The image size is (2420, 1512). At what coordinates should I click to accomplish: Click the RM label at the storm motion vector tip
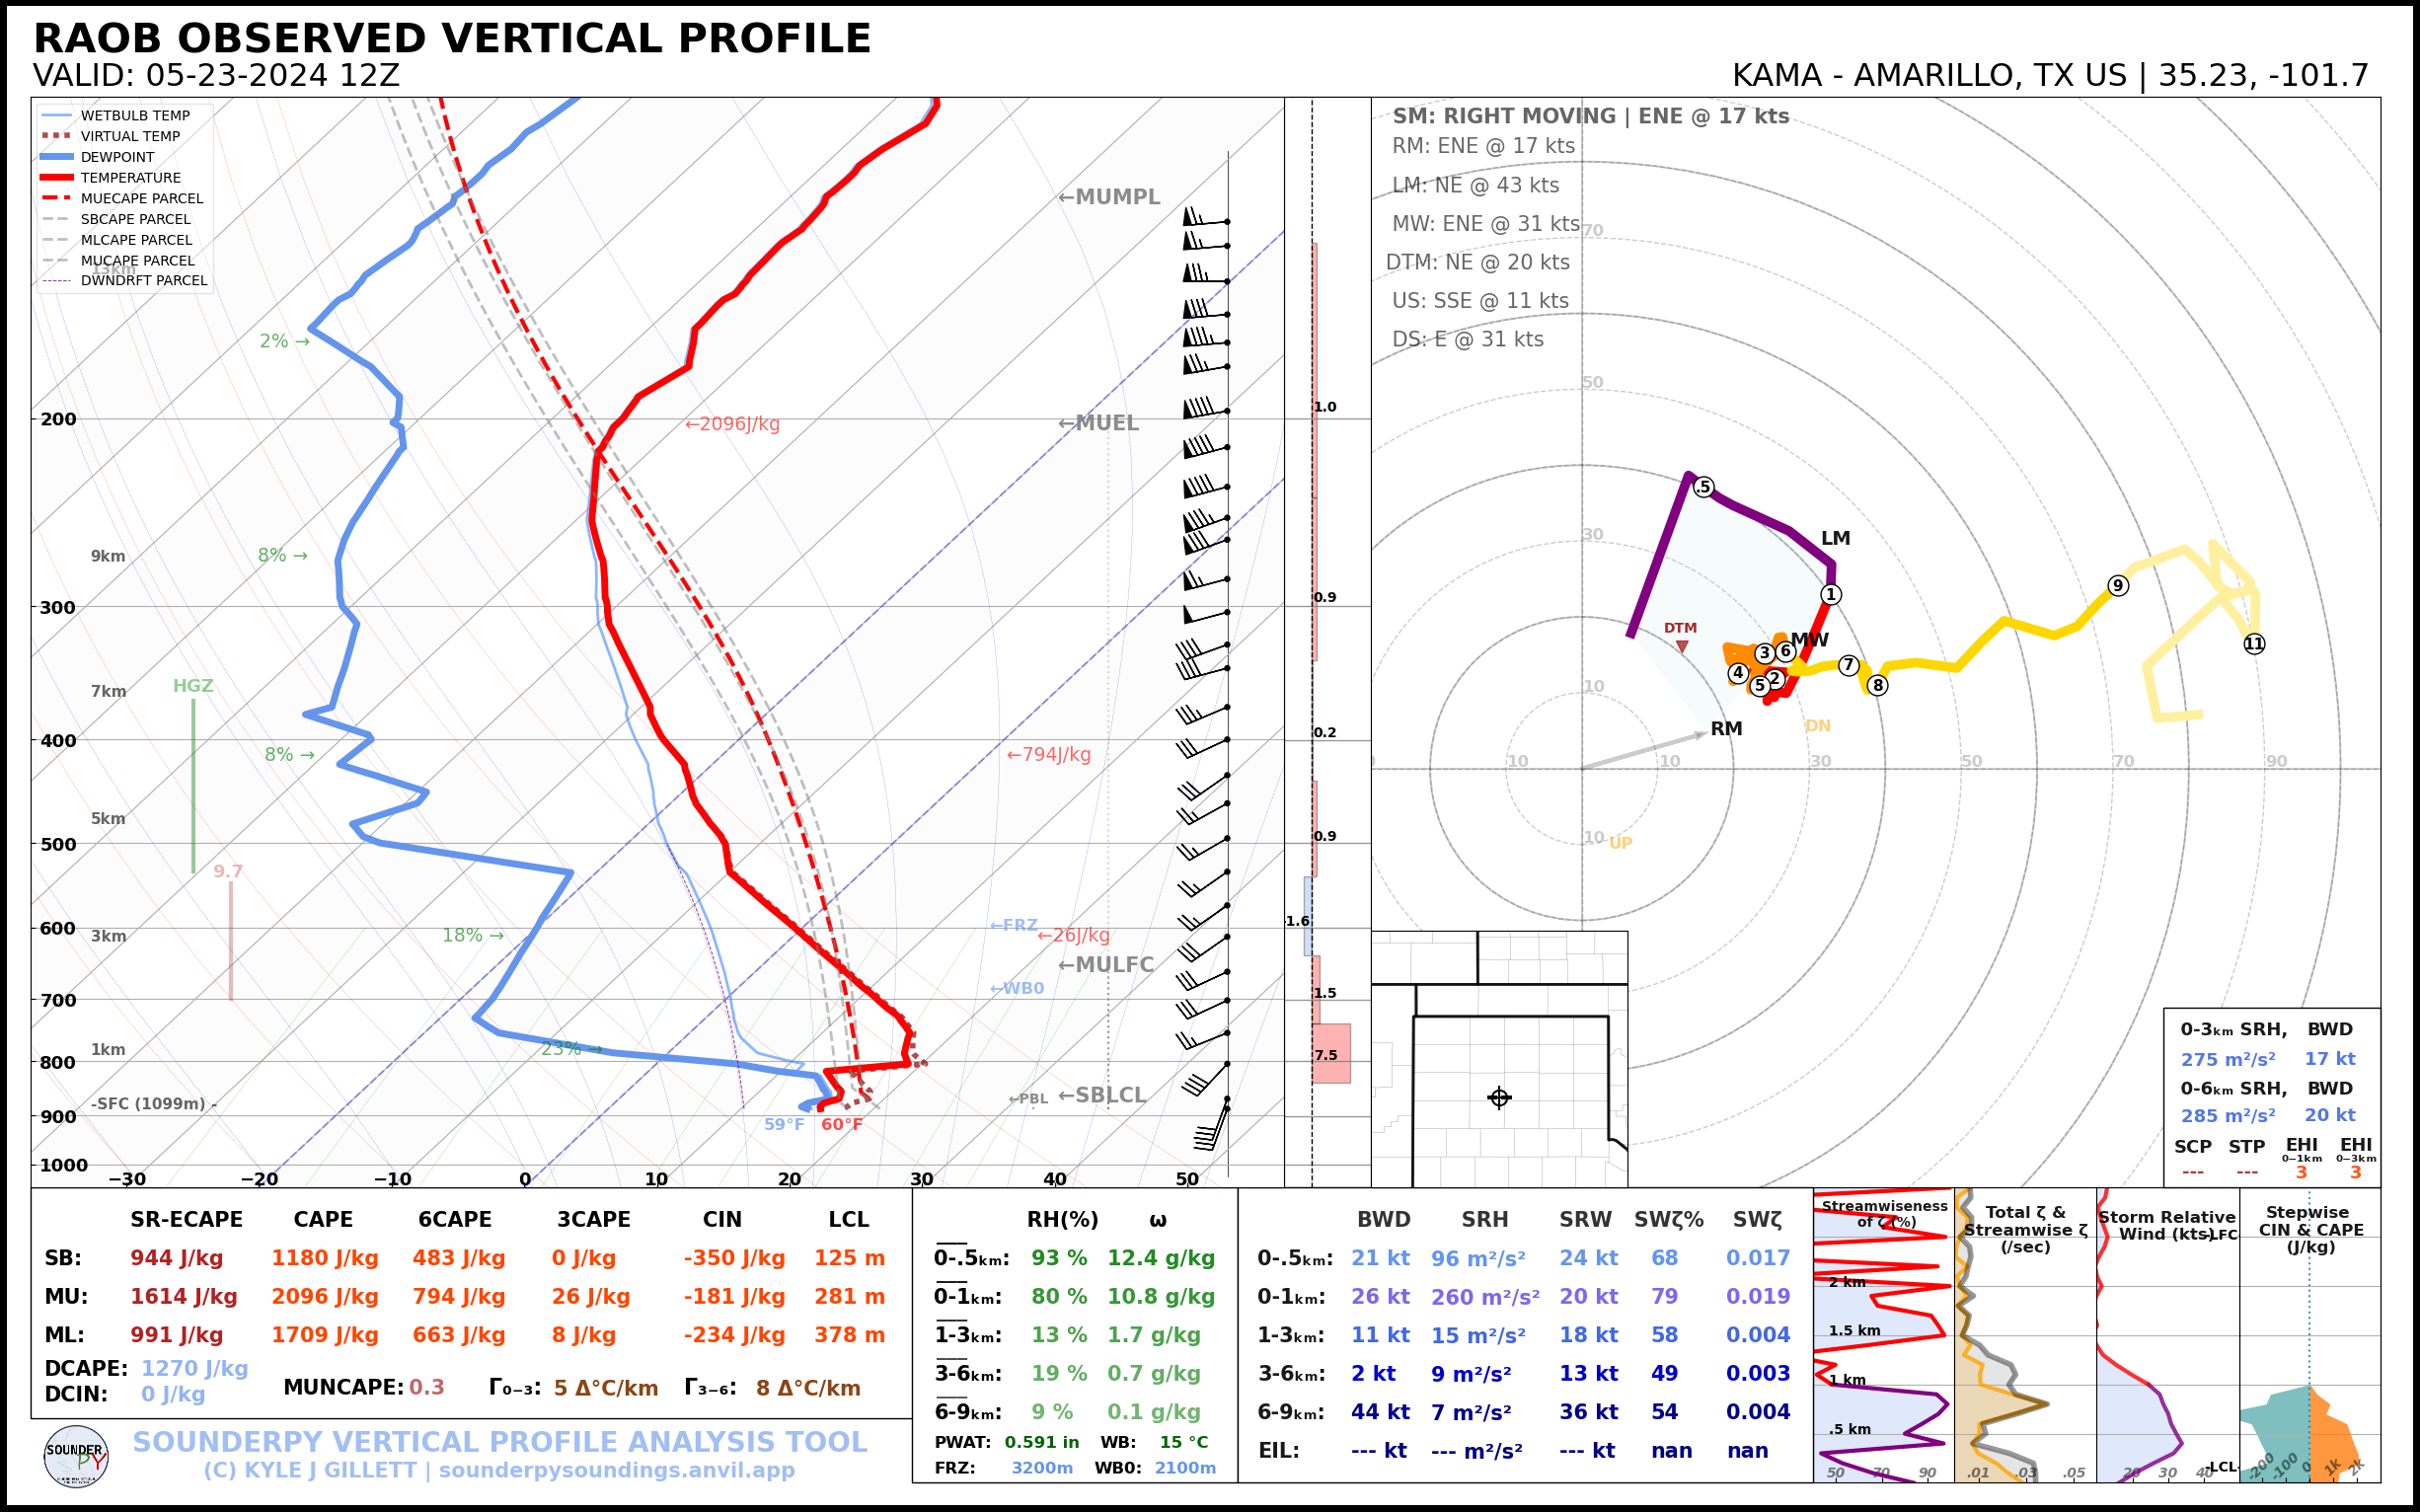coord(1726,729)
